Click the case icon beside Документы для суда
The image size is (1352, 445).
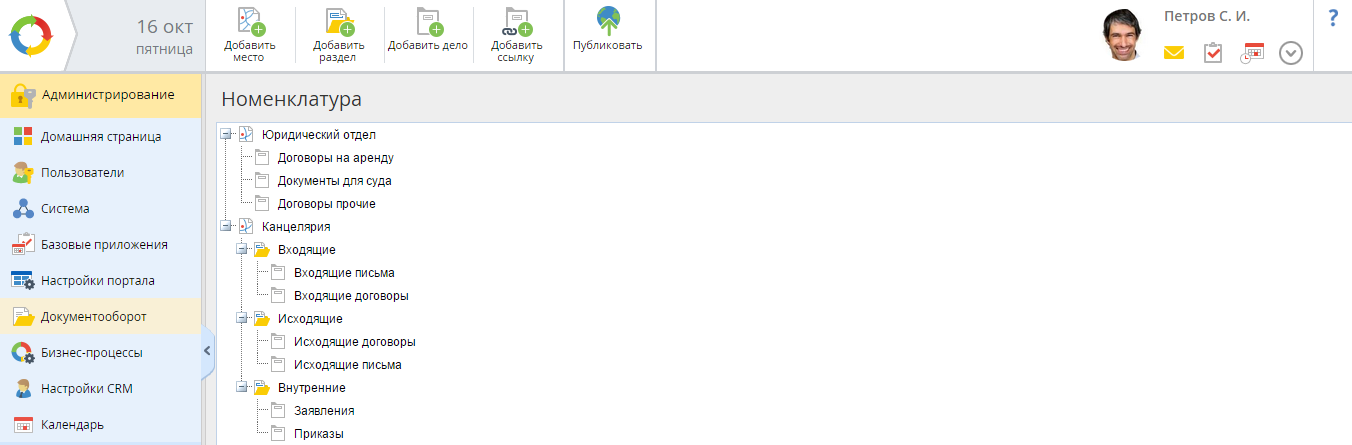coord(262,180)
